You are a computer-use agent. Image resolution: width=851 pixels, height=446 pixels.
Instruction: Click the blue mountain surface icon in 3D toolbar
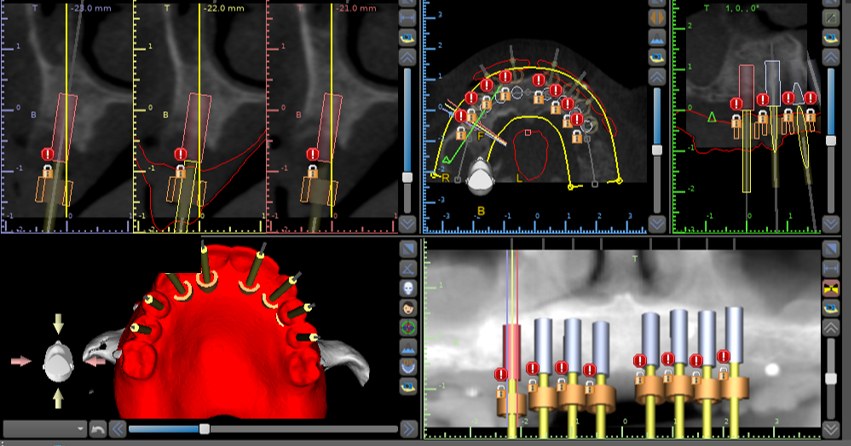[408, 347]
